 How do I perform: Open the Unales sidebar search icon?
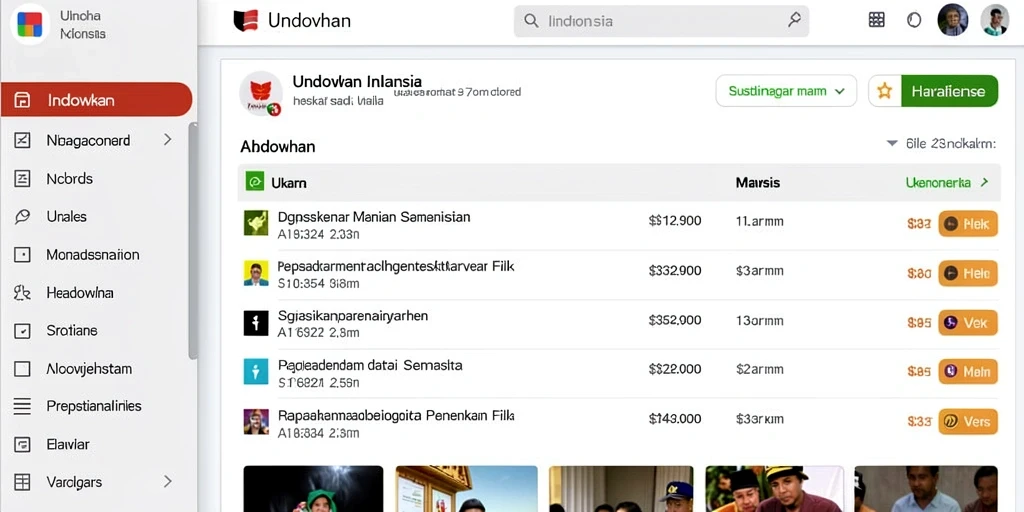coord(22,217)
